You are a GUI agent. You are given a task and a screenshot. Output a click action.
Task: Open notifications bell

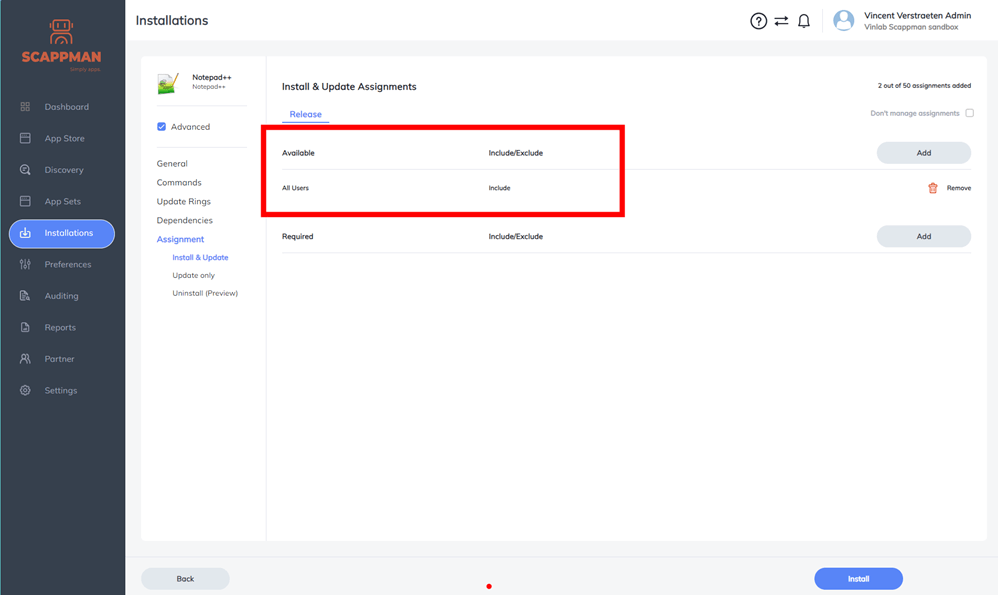pos(804,21)
